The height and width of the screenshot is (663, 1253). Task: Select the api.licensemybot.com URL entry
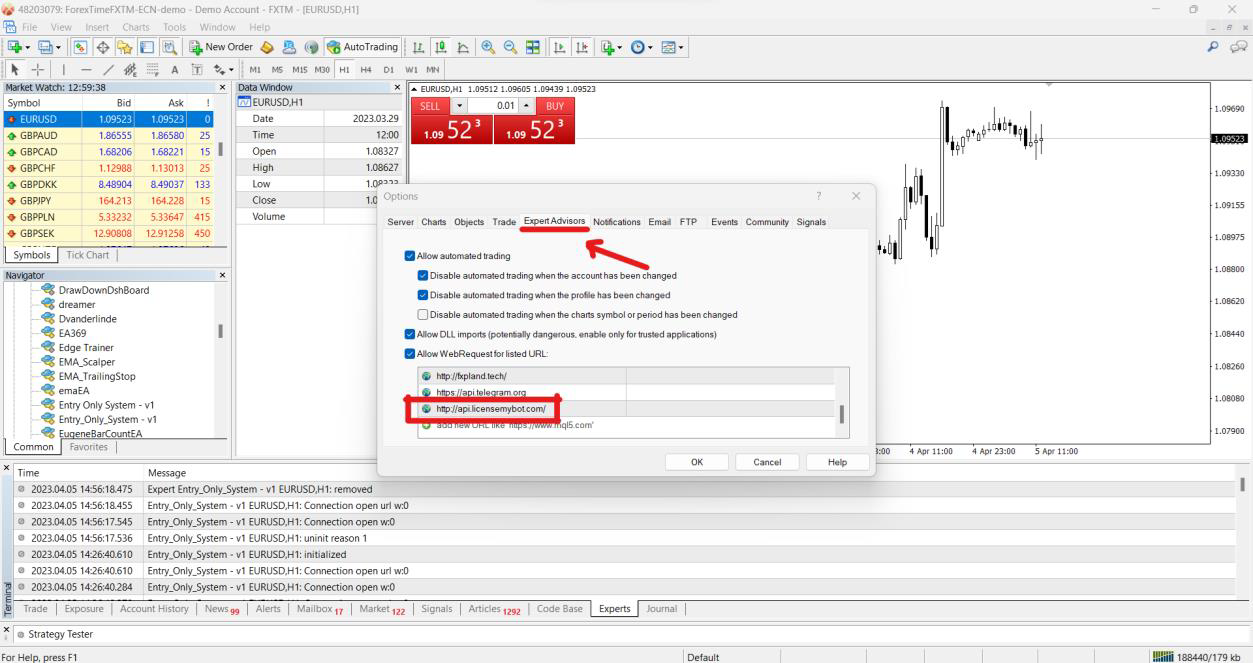(x=491, y=409)
